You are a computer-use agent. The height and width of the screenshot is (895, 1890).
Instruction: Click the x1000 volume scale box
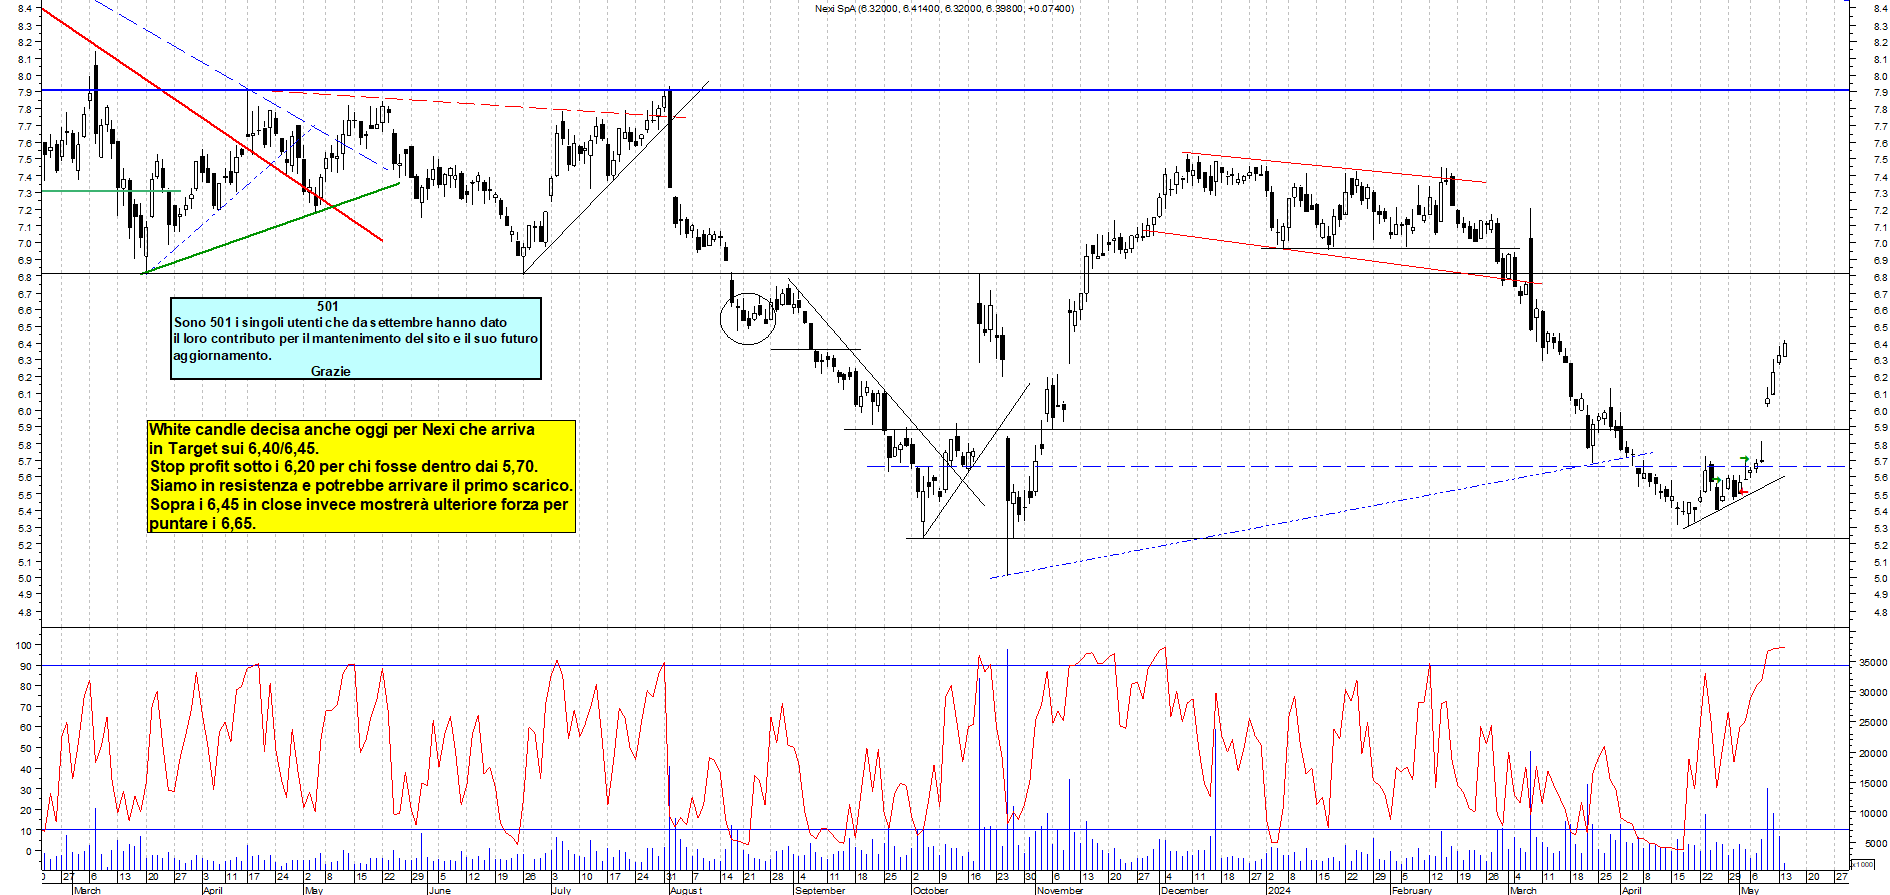pos(1863,864)
